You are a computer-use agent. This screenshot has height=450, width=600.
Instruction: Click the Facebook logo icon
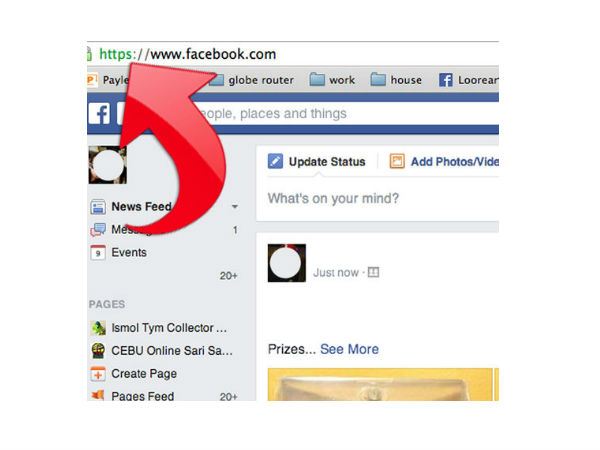click(99, 113)
